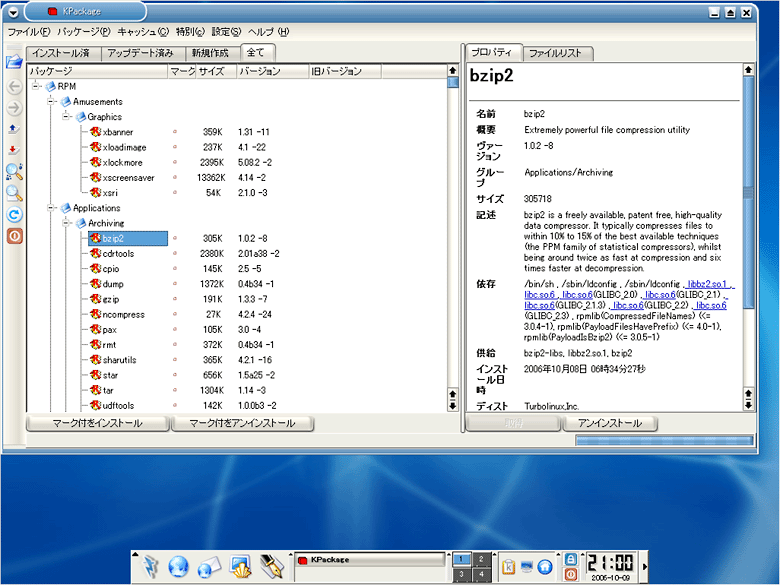Toggle the mark dot for dump

(175, 284)
